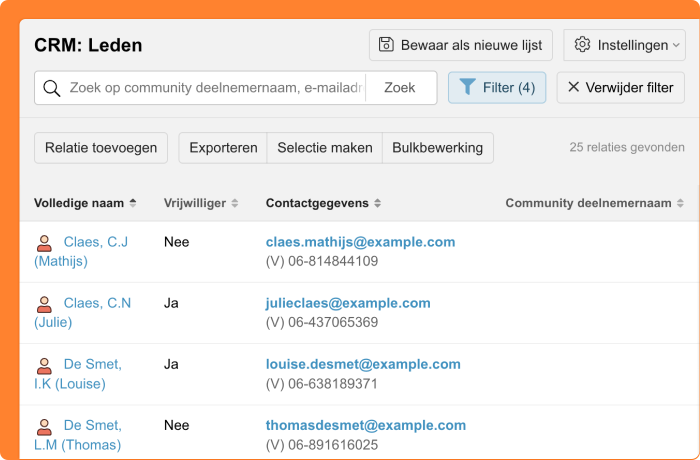700x460 pixels.
Task: Click the save disk icon on Bewaar button
Action: coord(387,45)
